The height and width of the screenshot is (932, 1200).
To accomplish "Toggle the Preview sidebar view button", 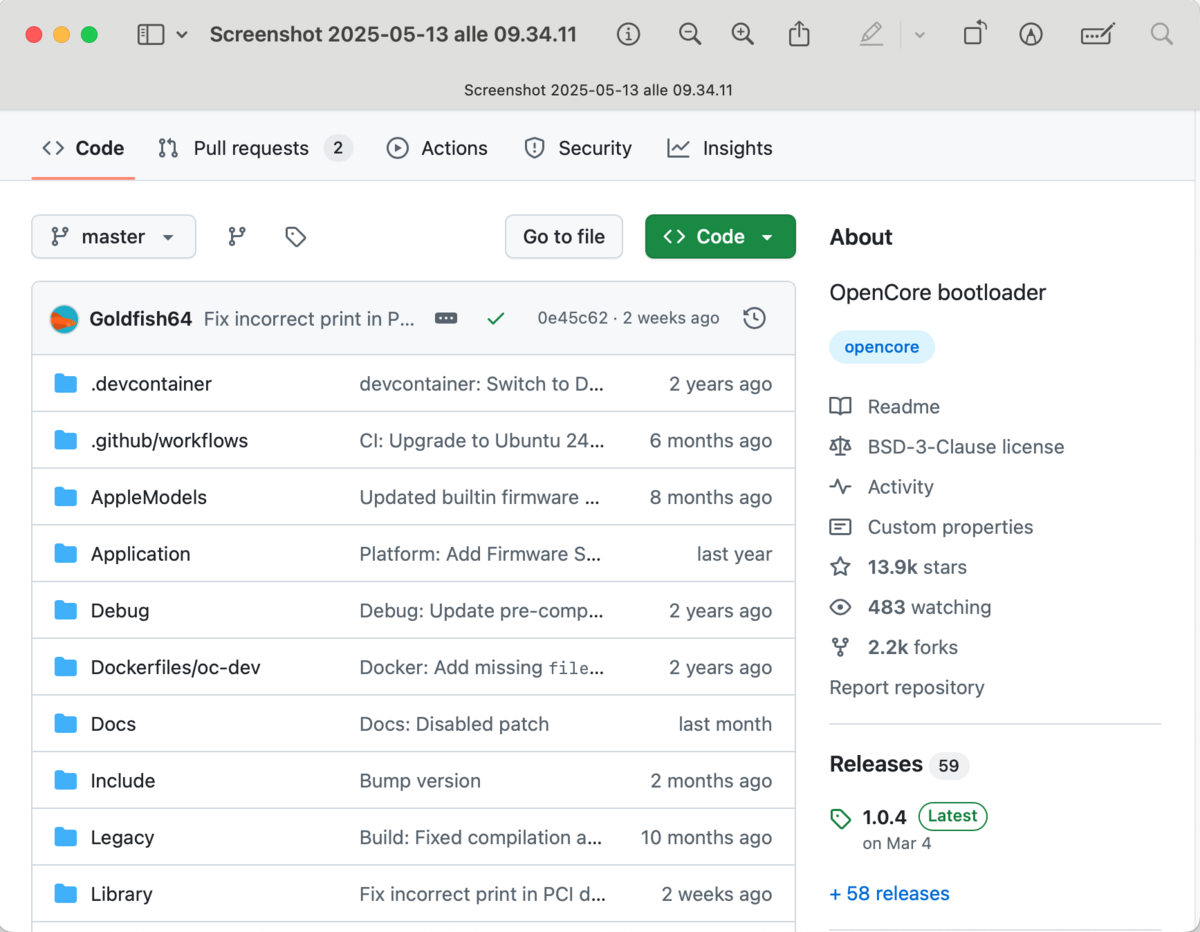I will [x=150, y=35].
